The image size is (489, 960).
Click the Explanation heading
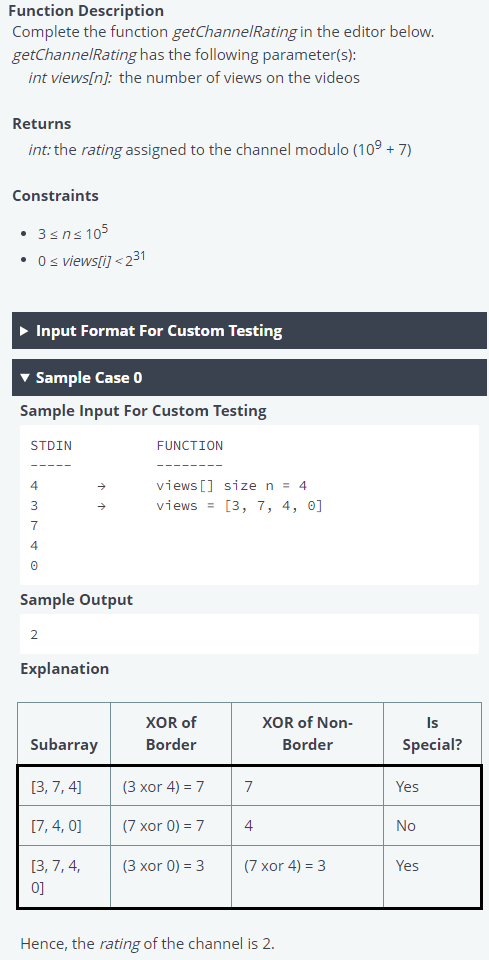(x=64, y=669)
